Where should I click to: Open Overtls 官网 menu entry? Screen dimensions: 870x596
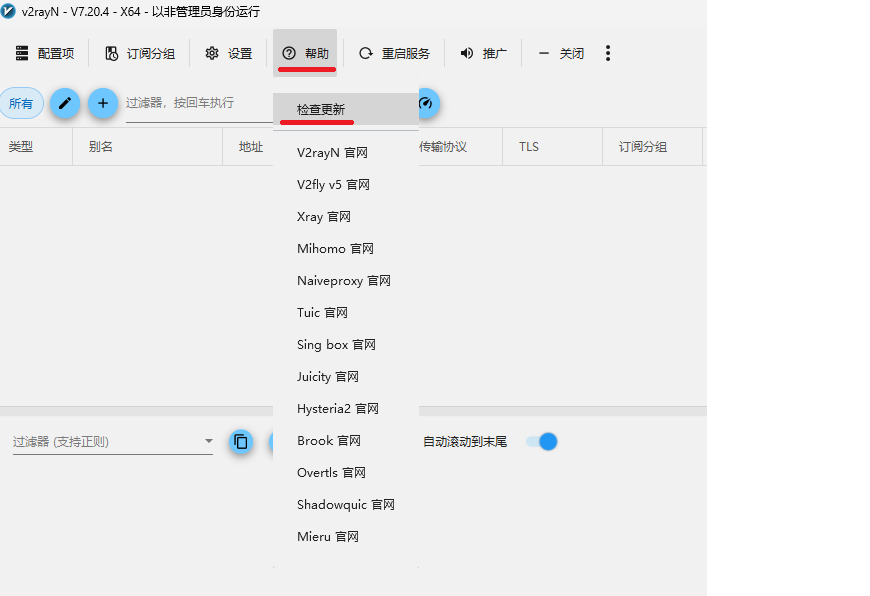[346, 473]
